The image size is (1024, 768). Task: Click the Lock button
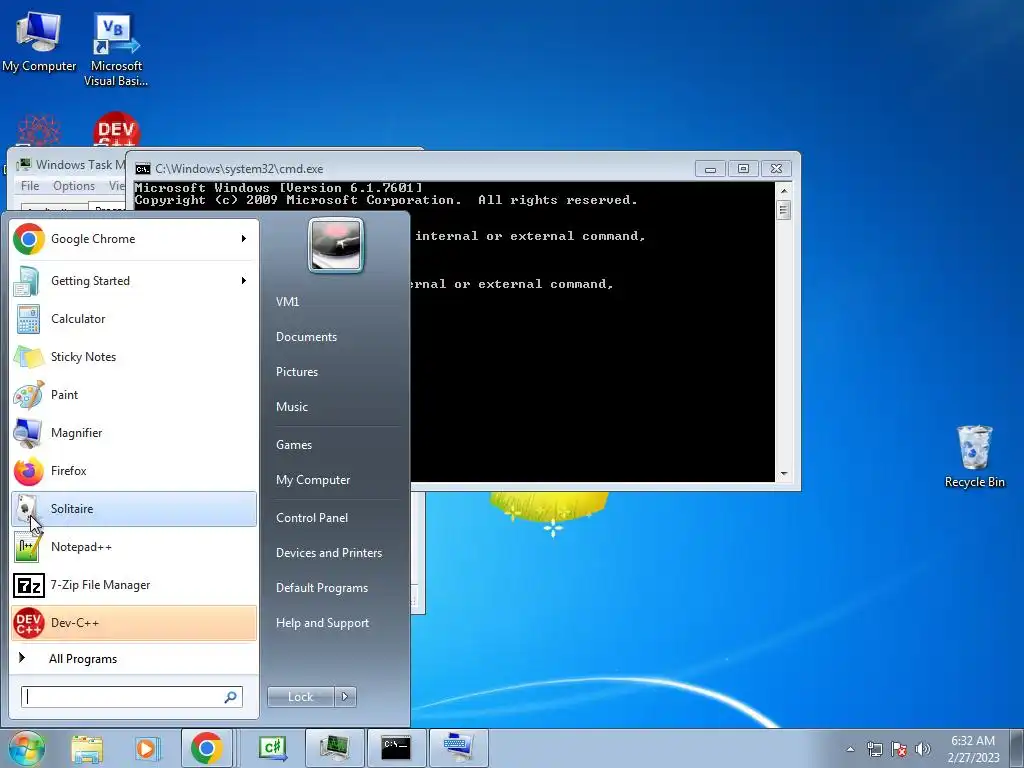[x=301, y=697]
